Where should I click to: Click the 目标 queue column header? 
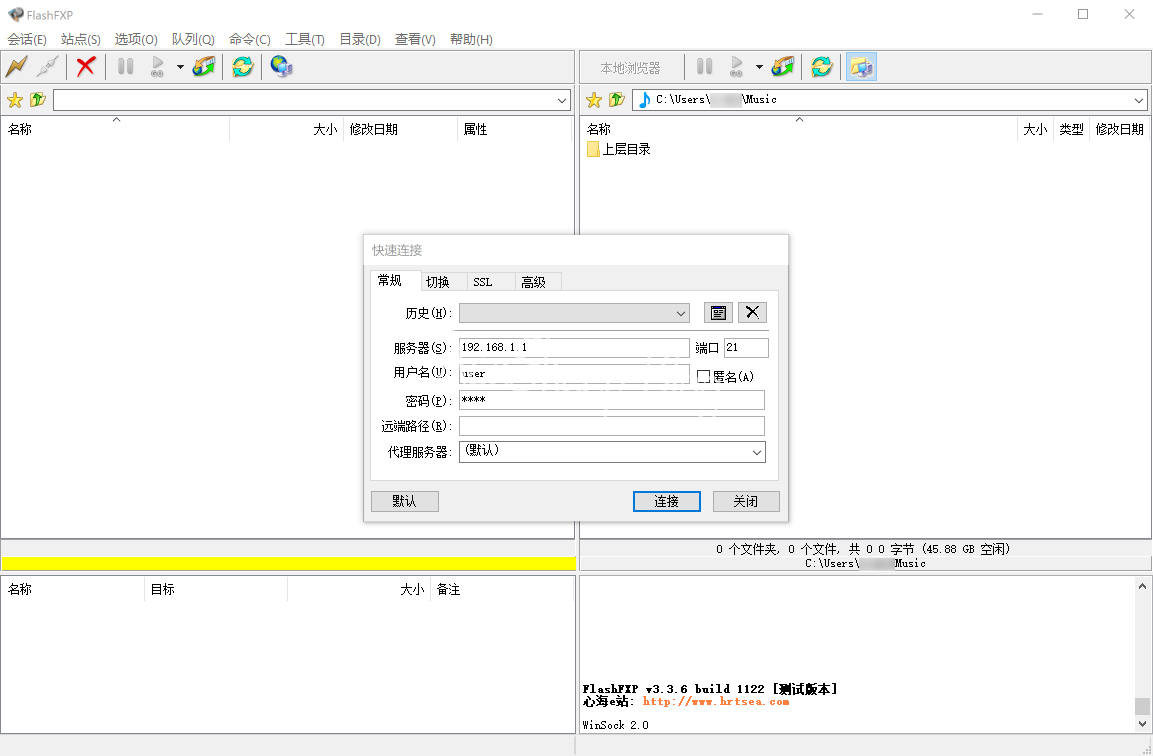[215, 590]
